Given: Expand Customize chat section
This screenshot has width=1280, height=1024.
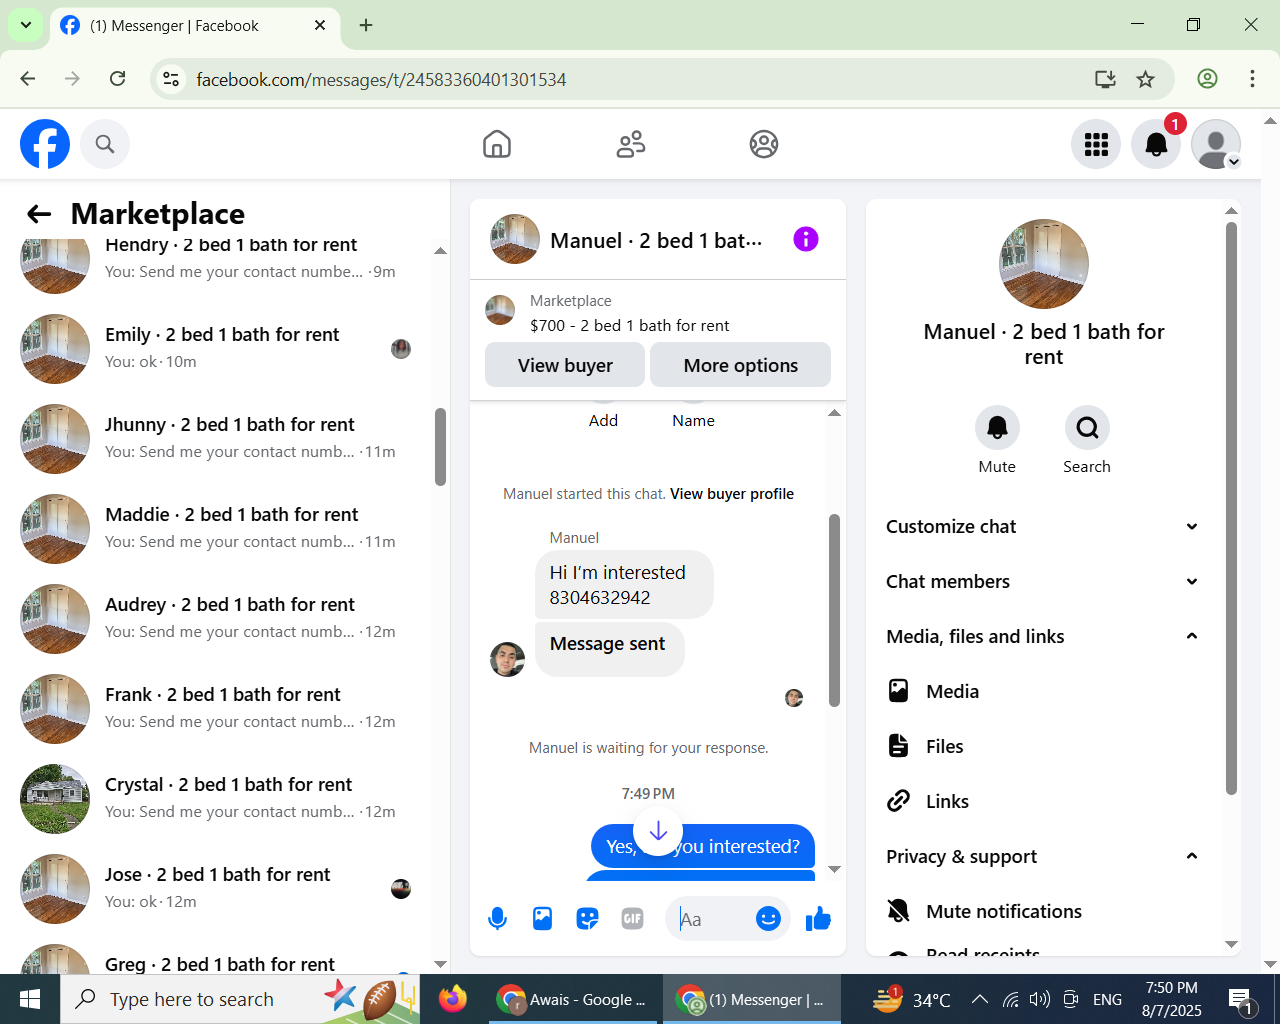Looking at the screenshot, I should [1045, 526].
